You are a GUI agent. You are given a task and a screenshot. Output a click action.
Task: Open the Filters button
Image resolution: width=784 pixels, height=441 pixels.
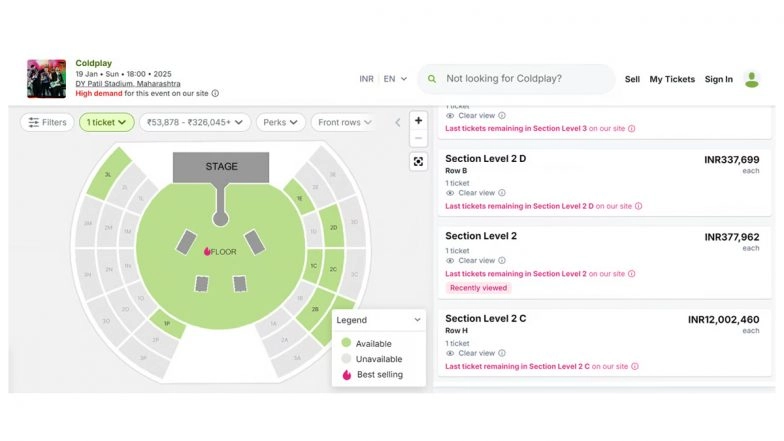tap(47, 122)
